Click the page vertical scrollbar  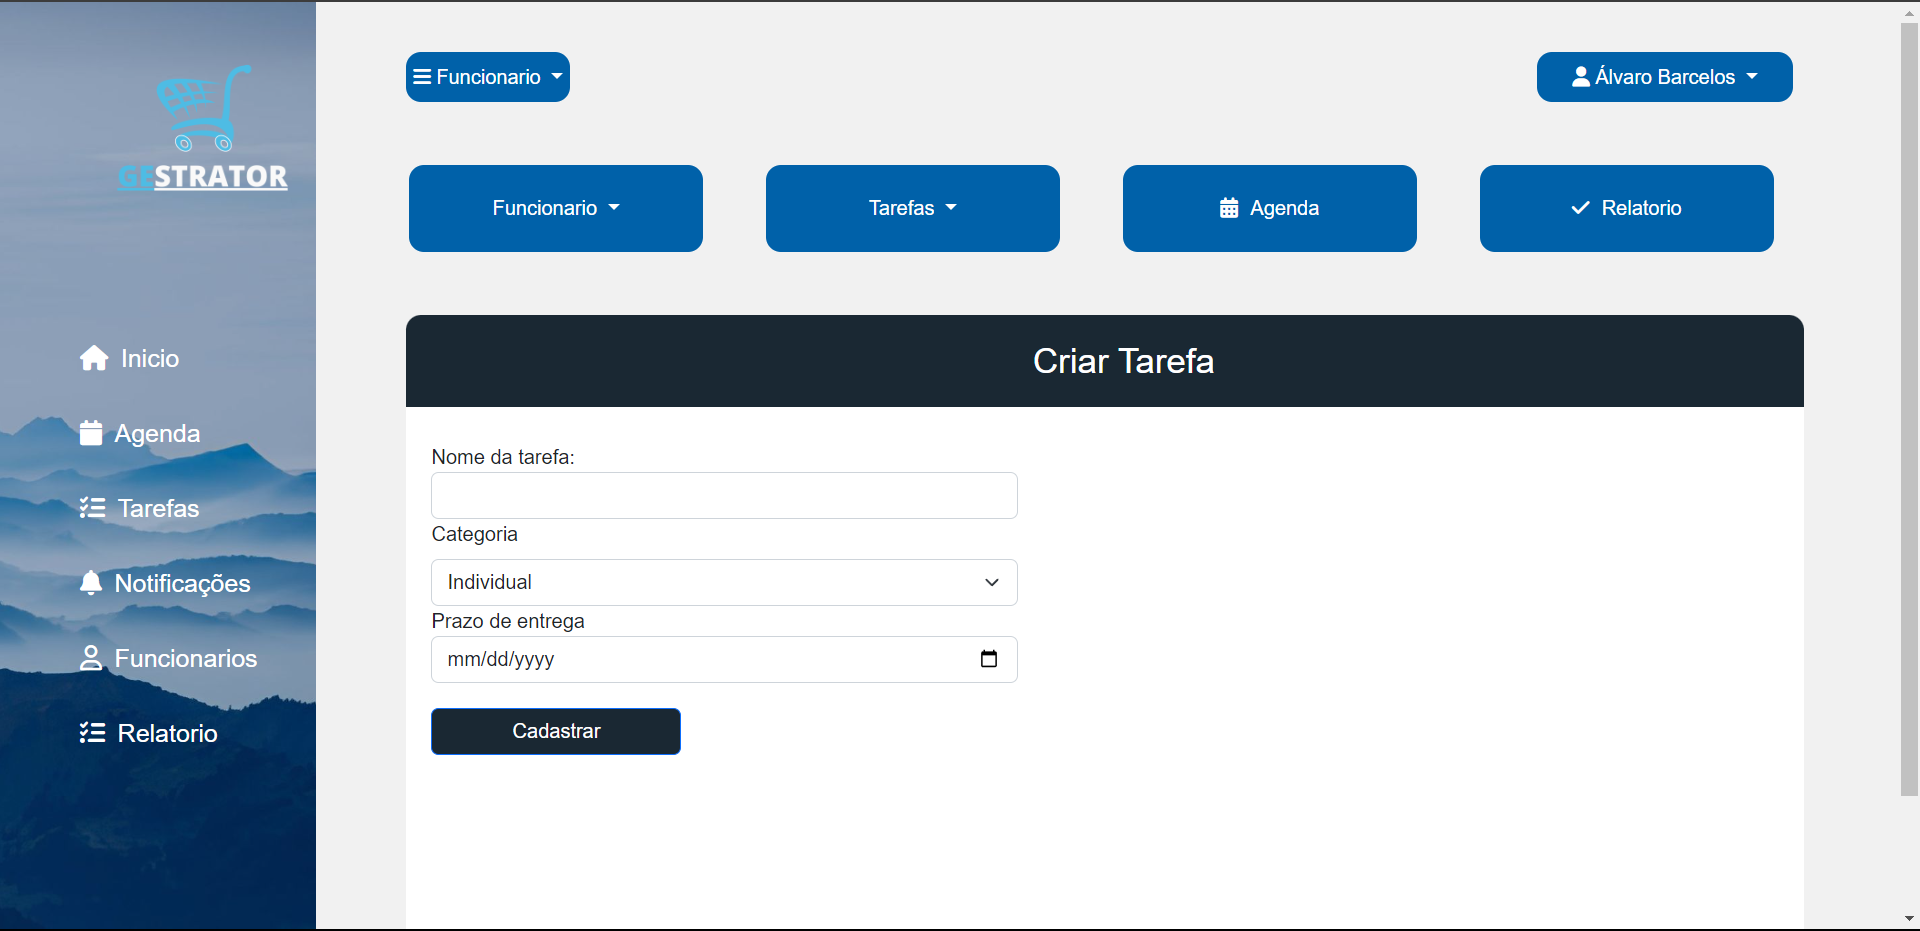1909,410
